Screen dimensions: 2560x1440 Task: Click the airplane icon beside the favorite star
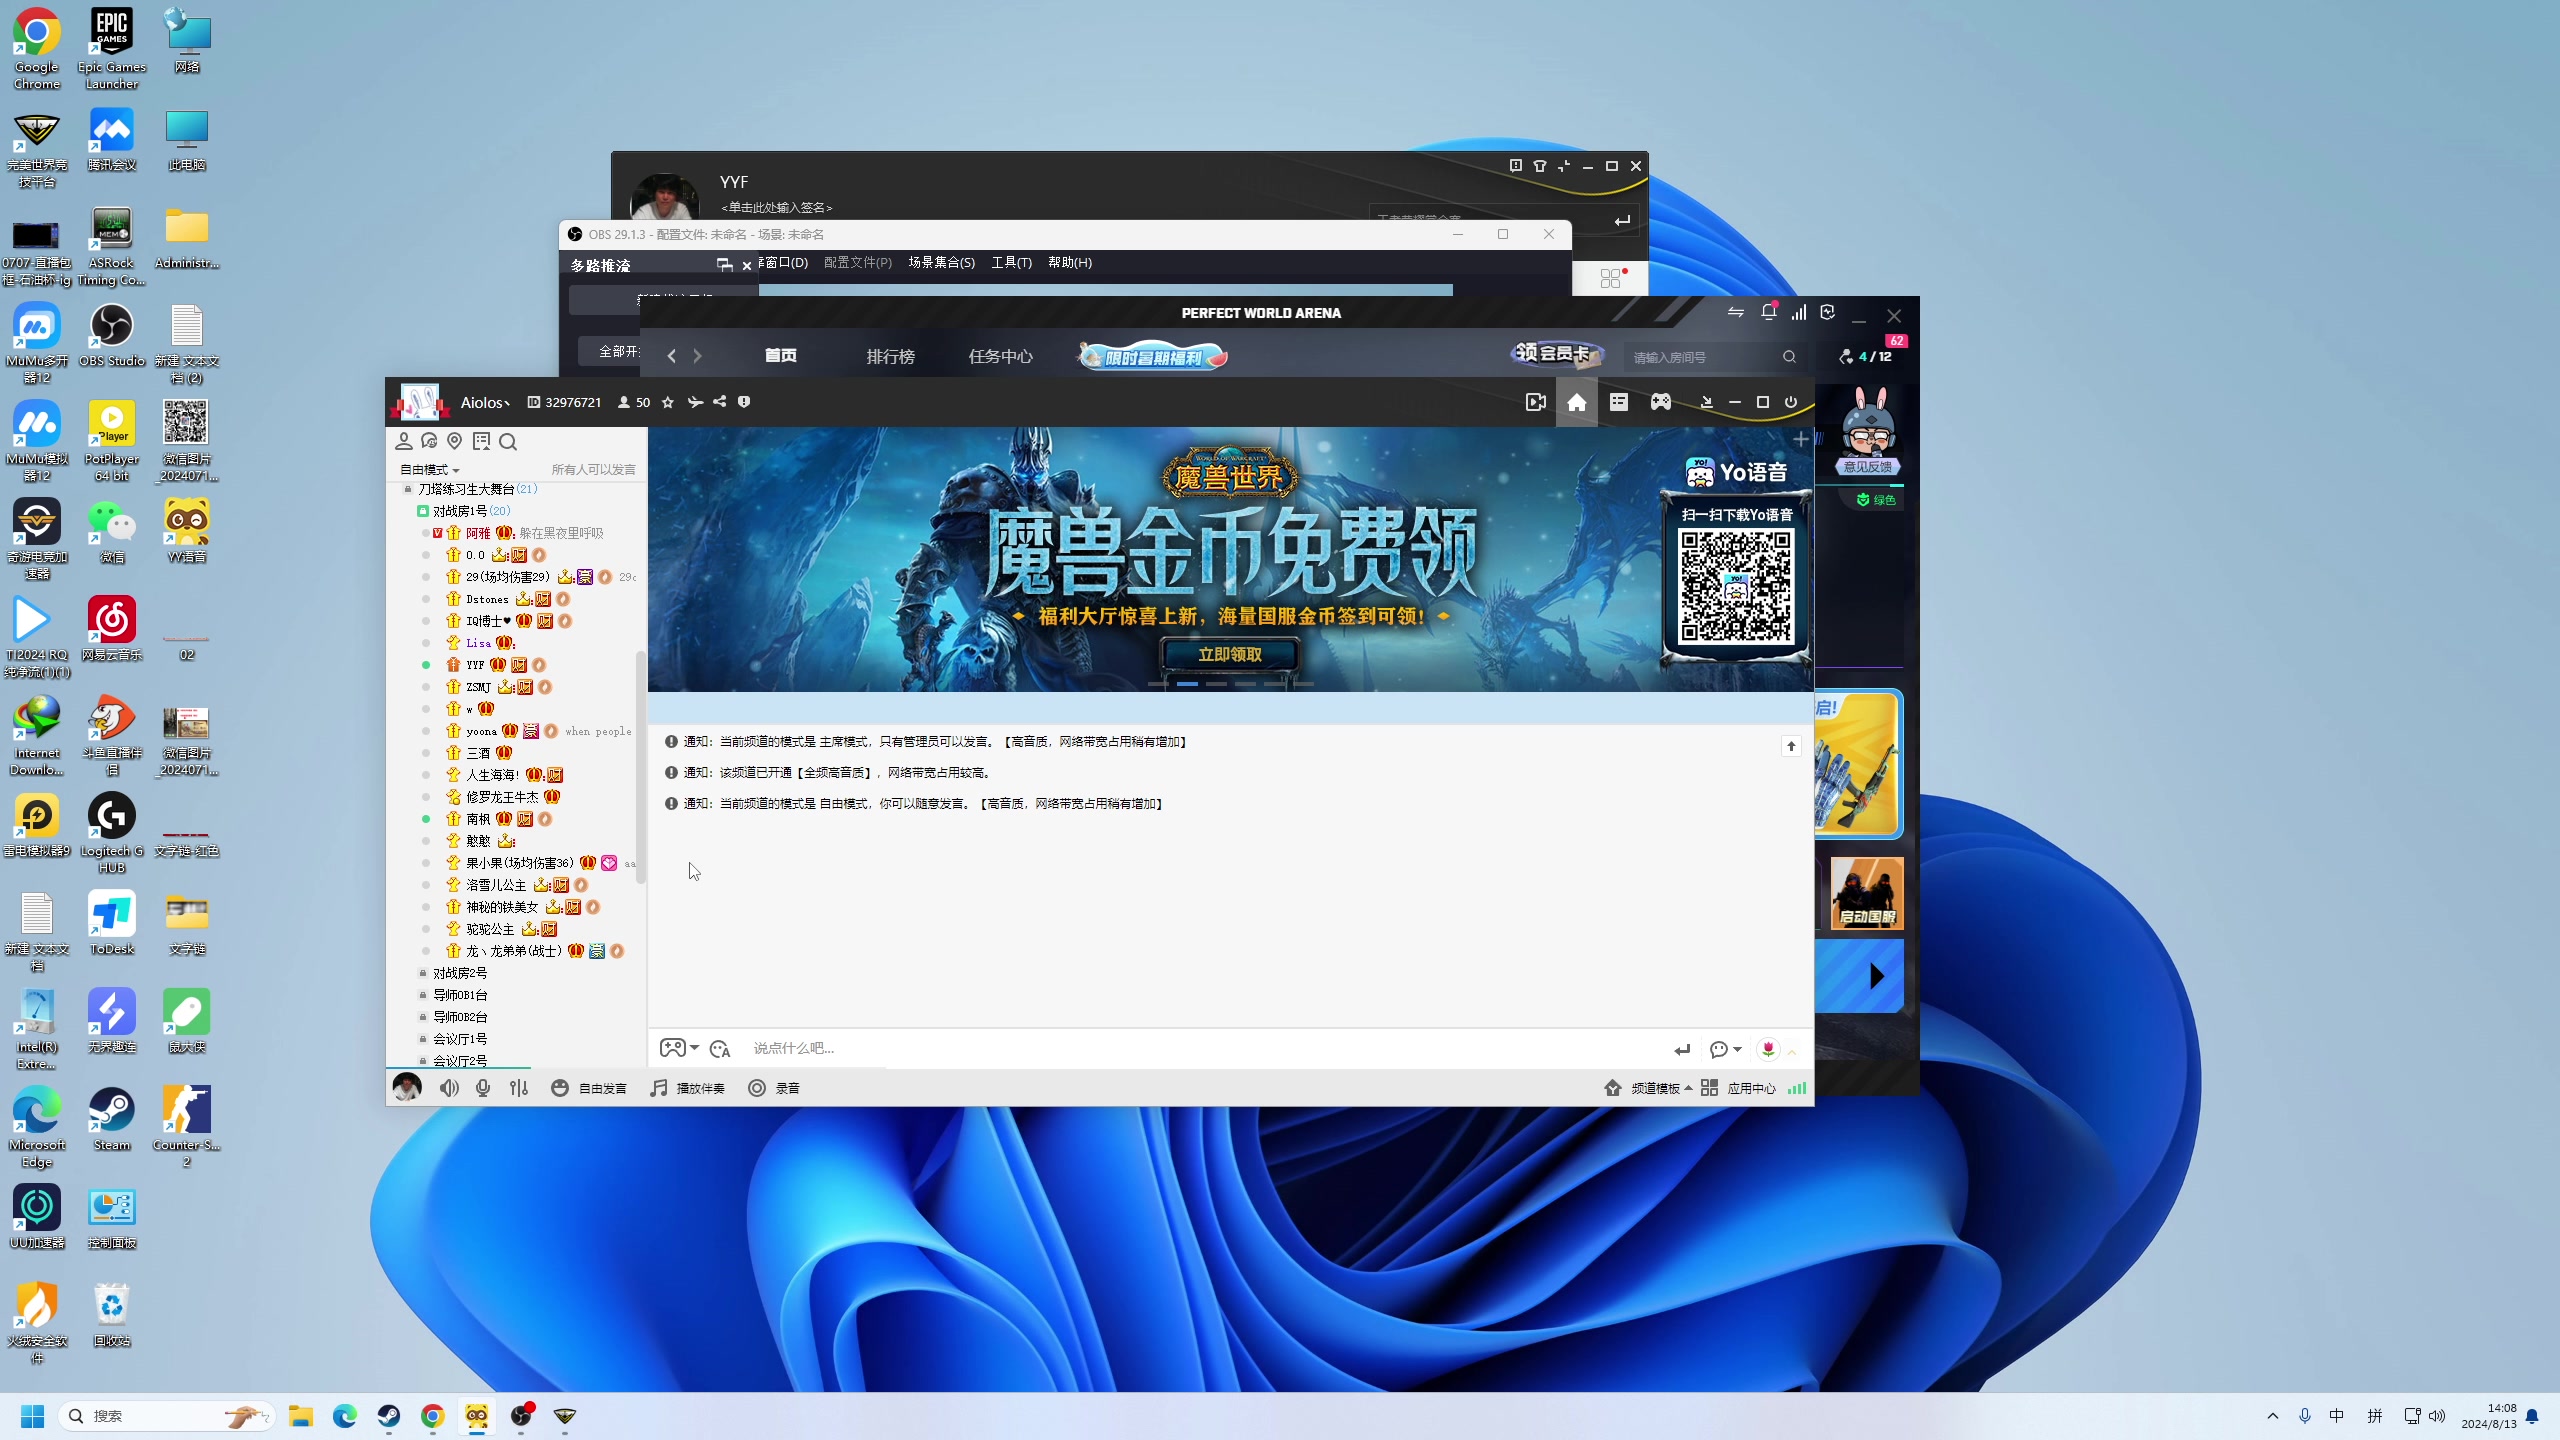click(695, 402)
